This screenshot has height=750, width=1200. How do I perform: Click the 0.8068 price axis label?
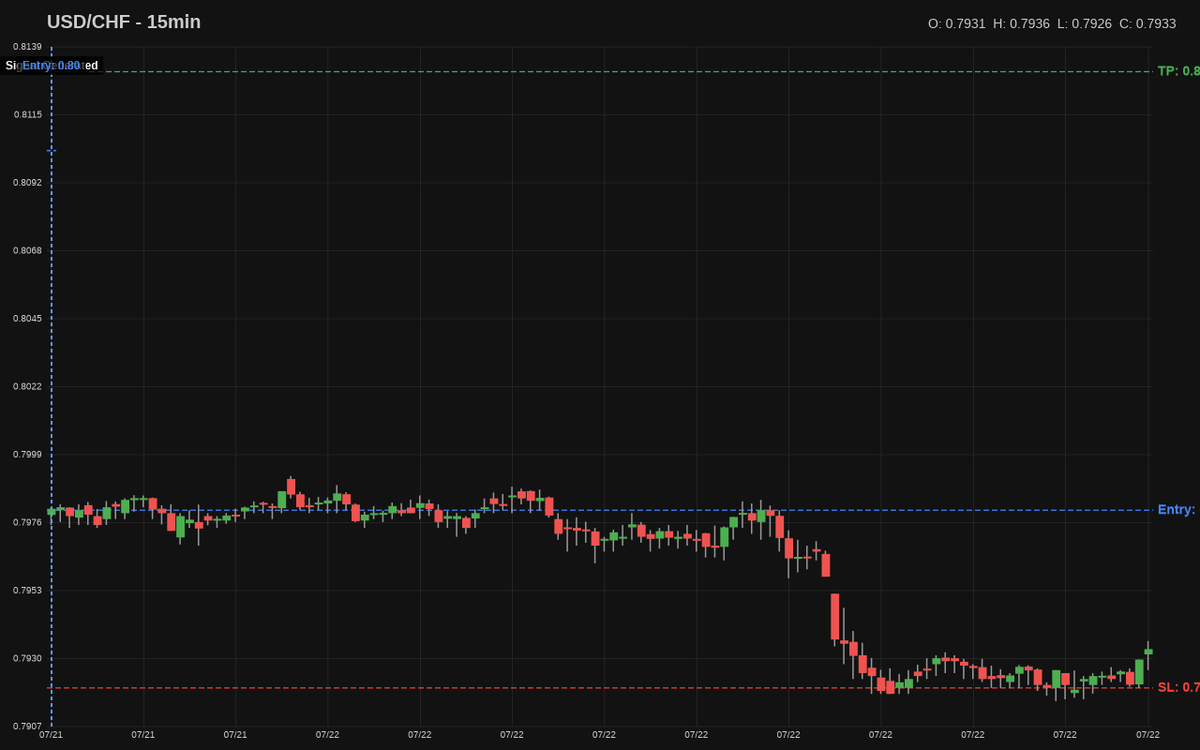(27, 251)
